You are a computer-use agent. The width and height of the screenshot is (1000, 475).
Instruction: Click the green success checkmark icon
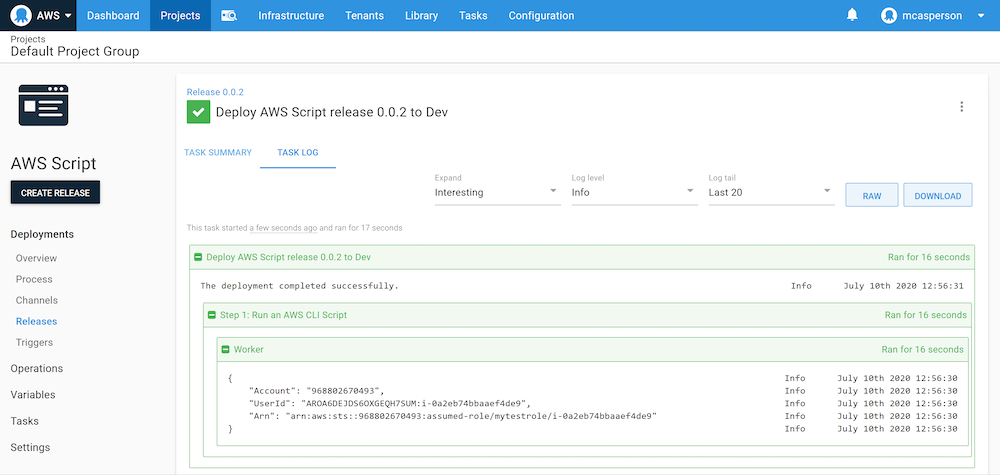point(198,112)
